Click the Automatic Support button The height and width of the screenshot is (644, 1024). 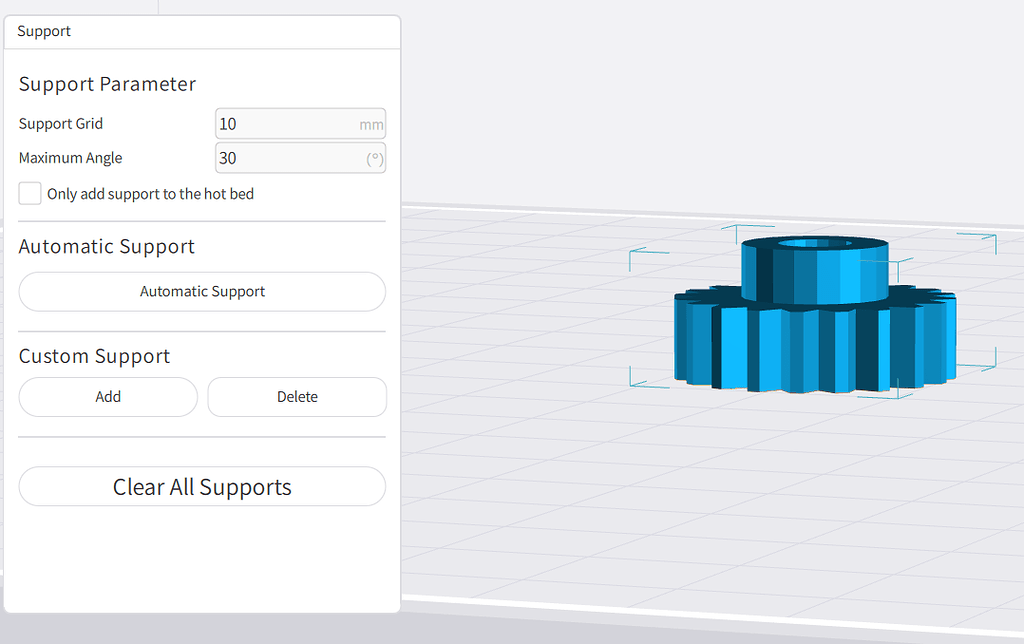click(x=201, y=291)
